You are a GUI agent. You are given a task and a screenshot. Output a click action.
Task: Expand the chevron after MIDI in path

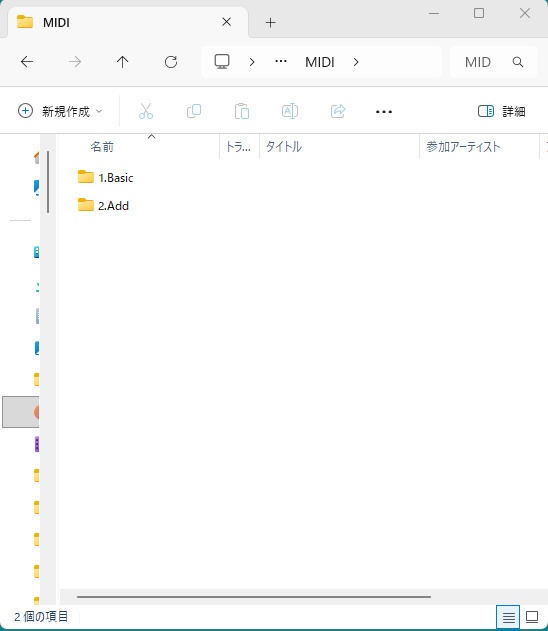(x=356, y=62)
